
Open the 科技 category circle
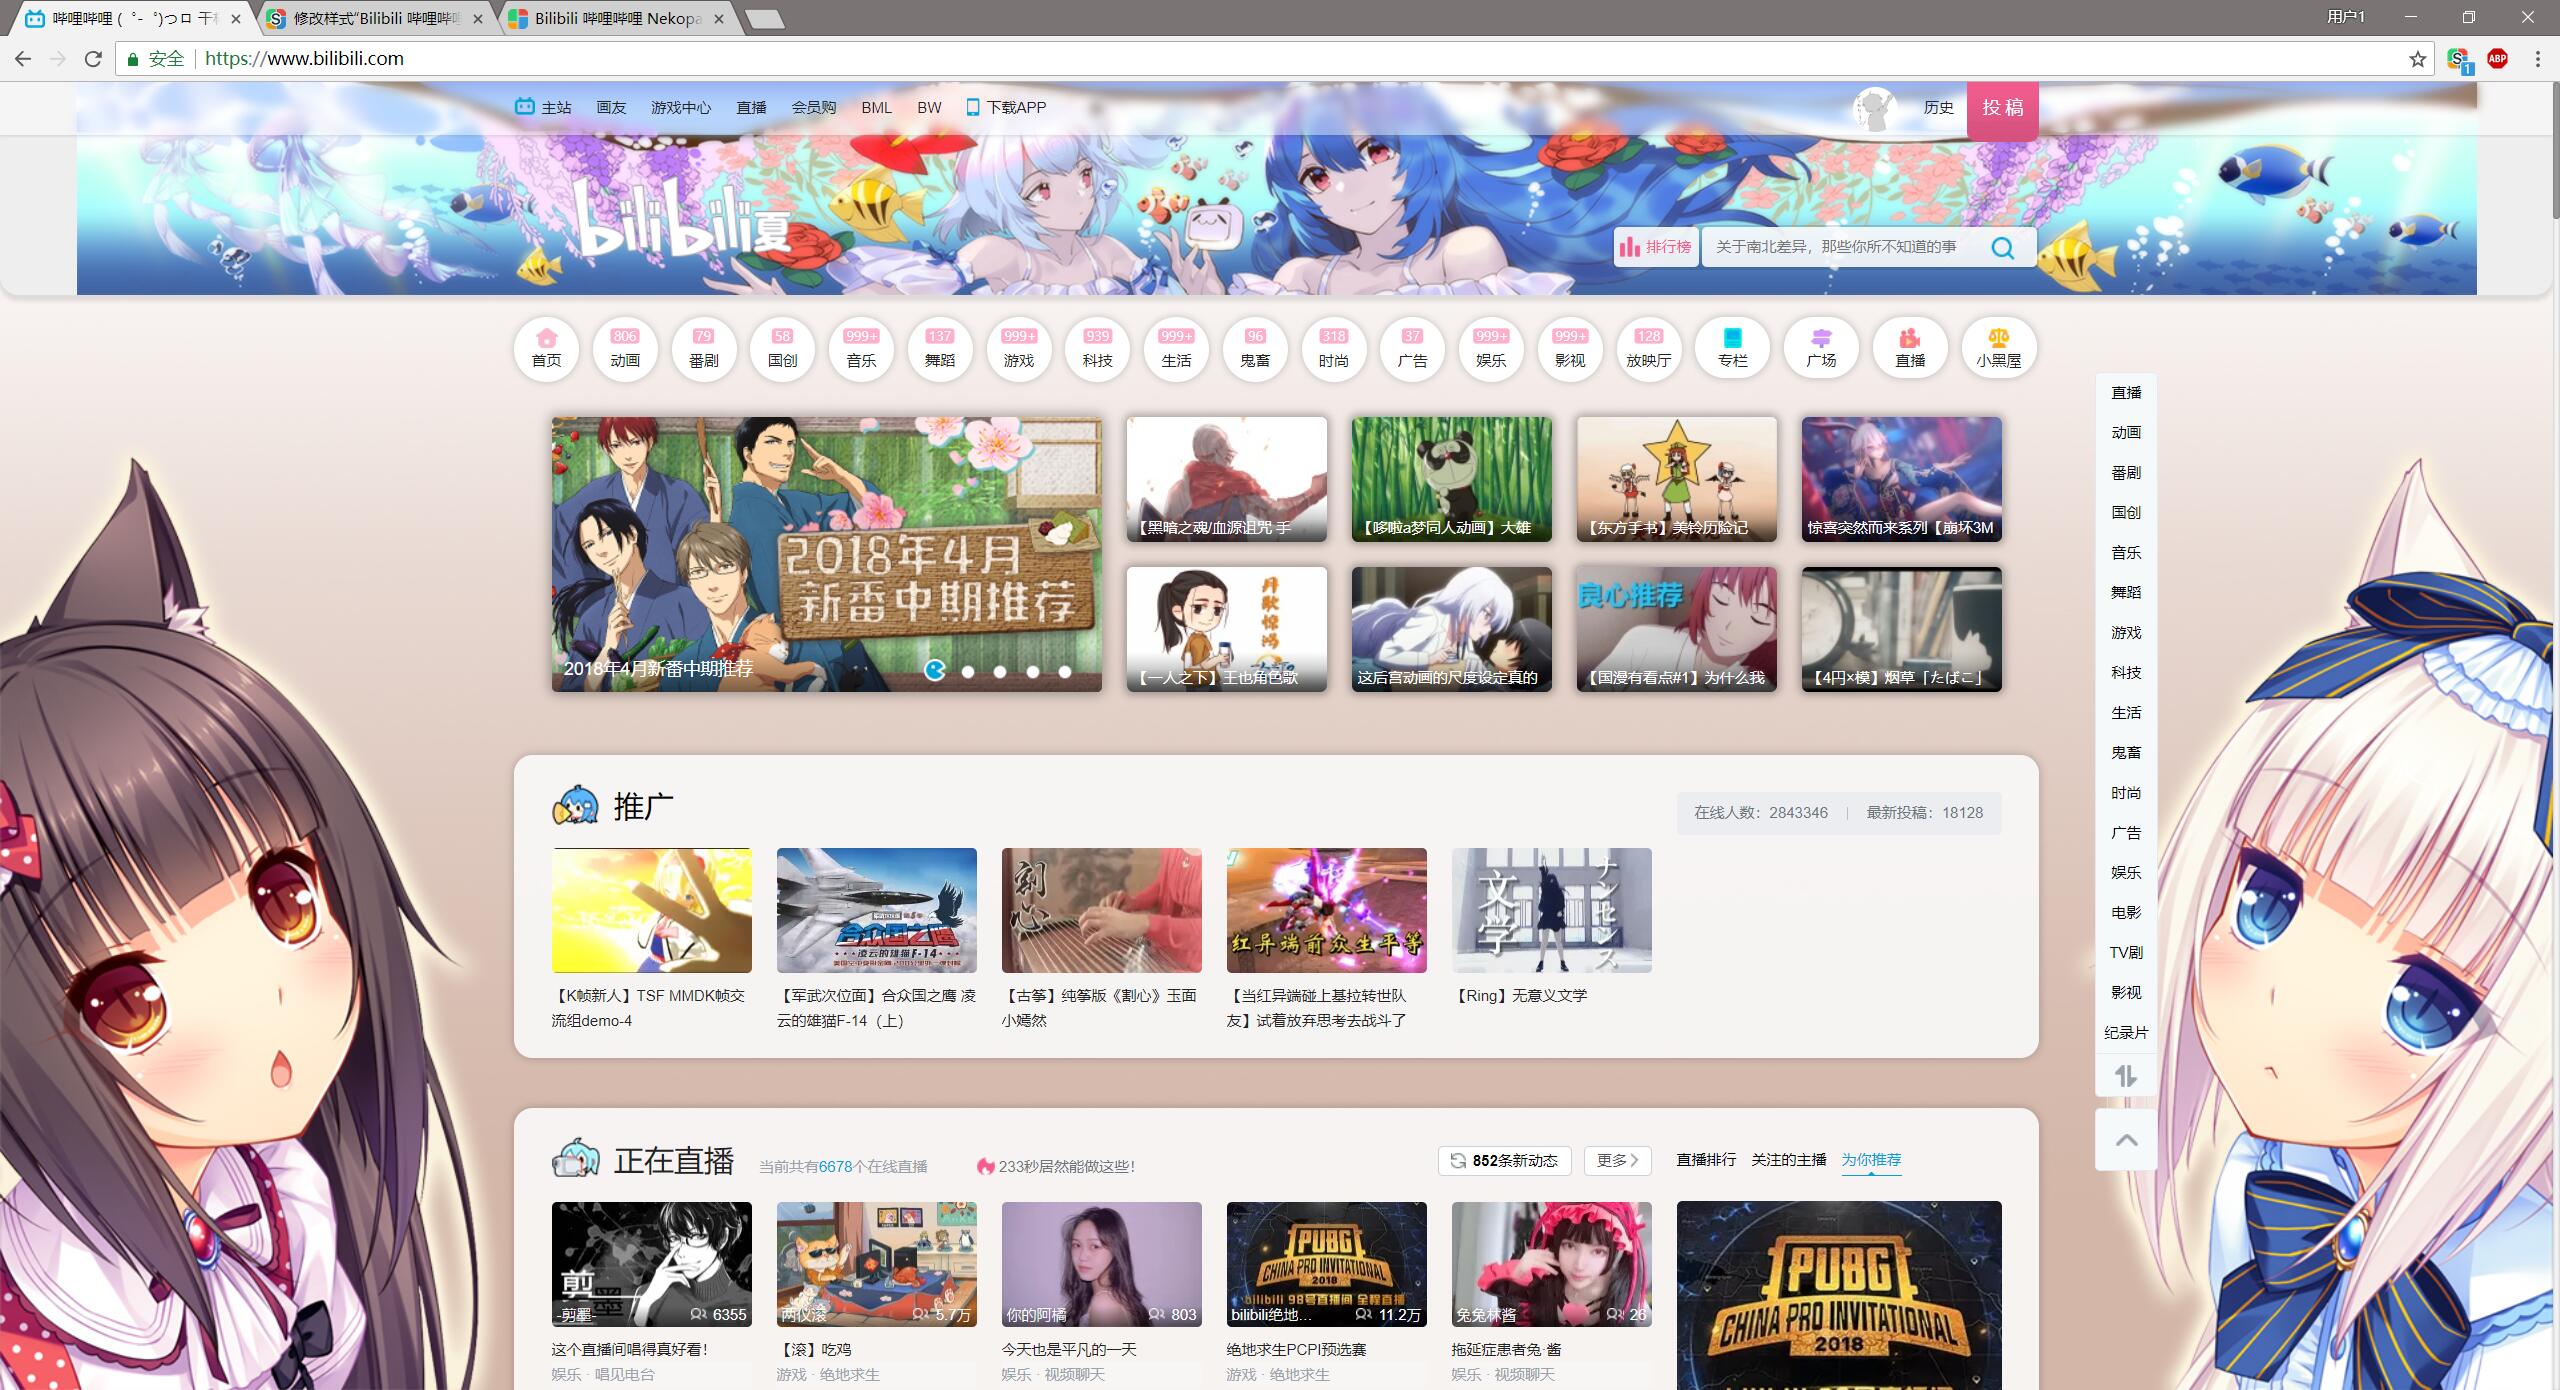pos(1098,348)
